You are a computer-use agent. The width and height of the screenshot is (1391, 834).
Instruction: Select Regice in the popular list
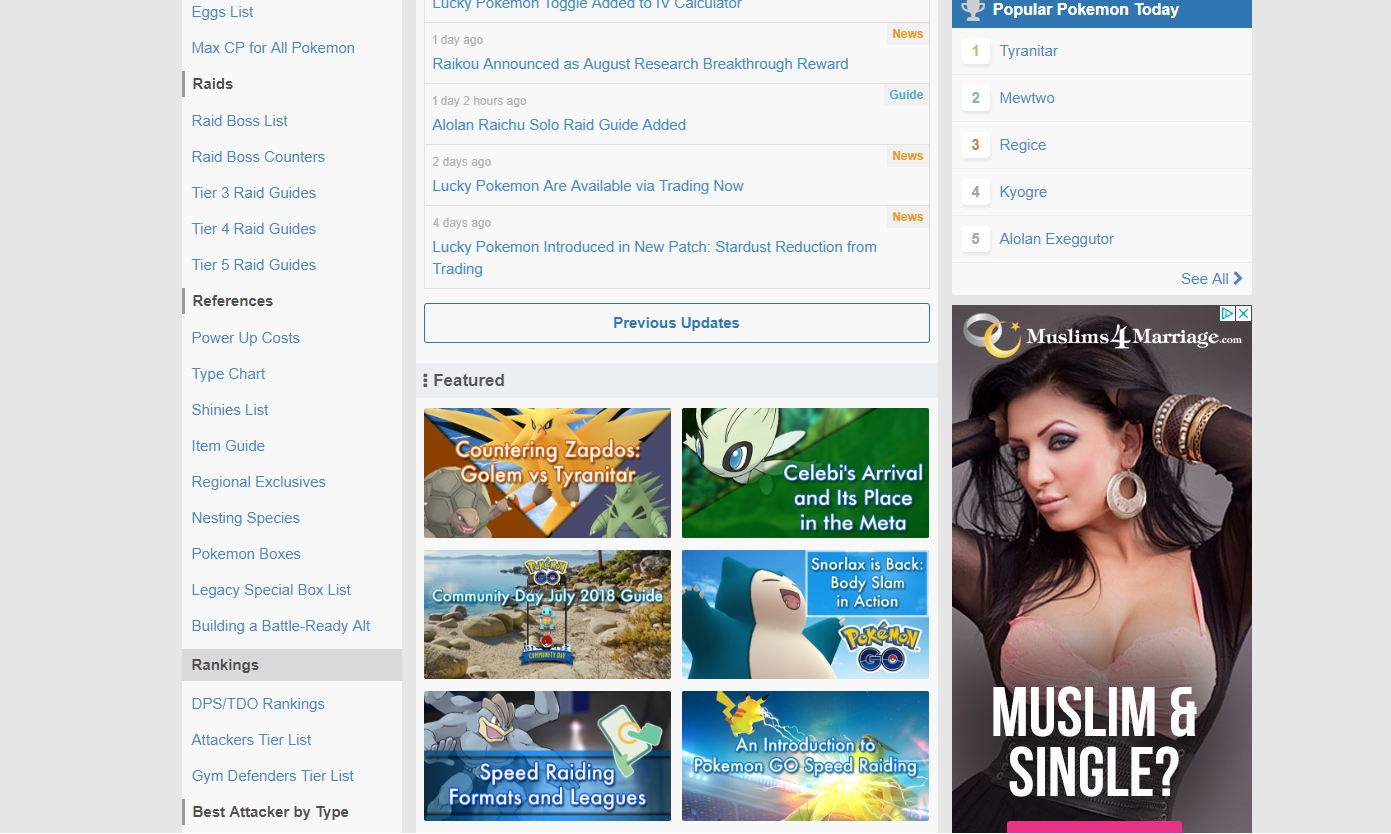[1022, 145]
